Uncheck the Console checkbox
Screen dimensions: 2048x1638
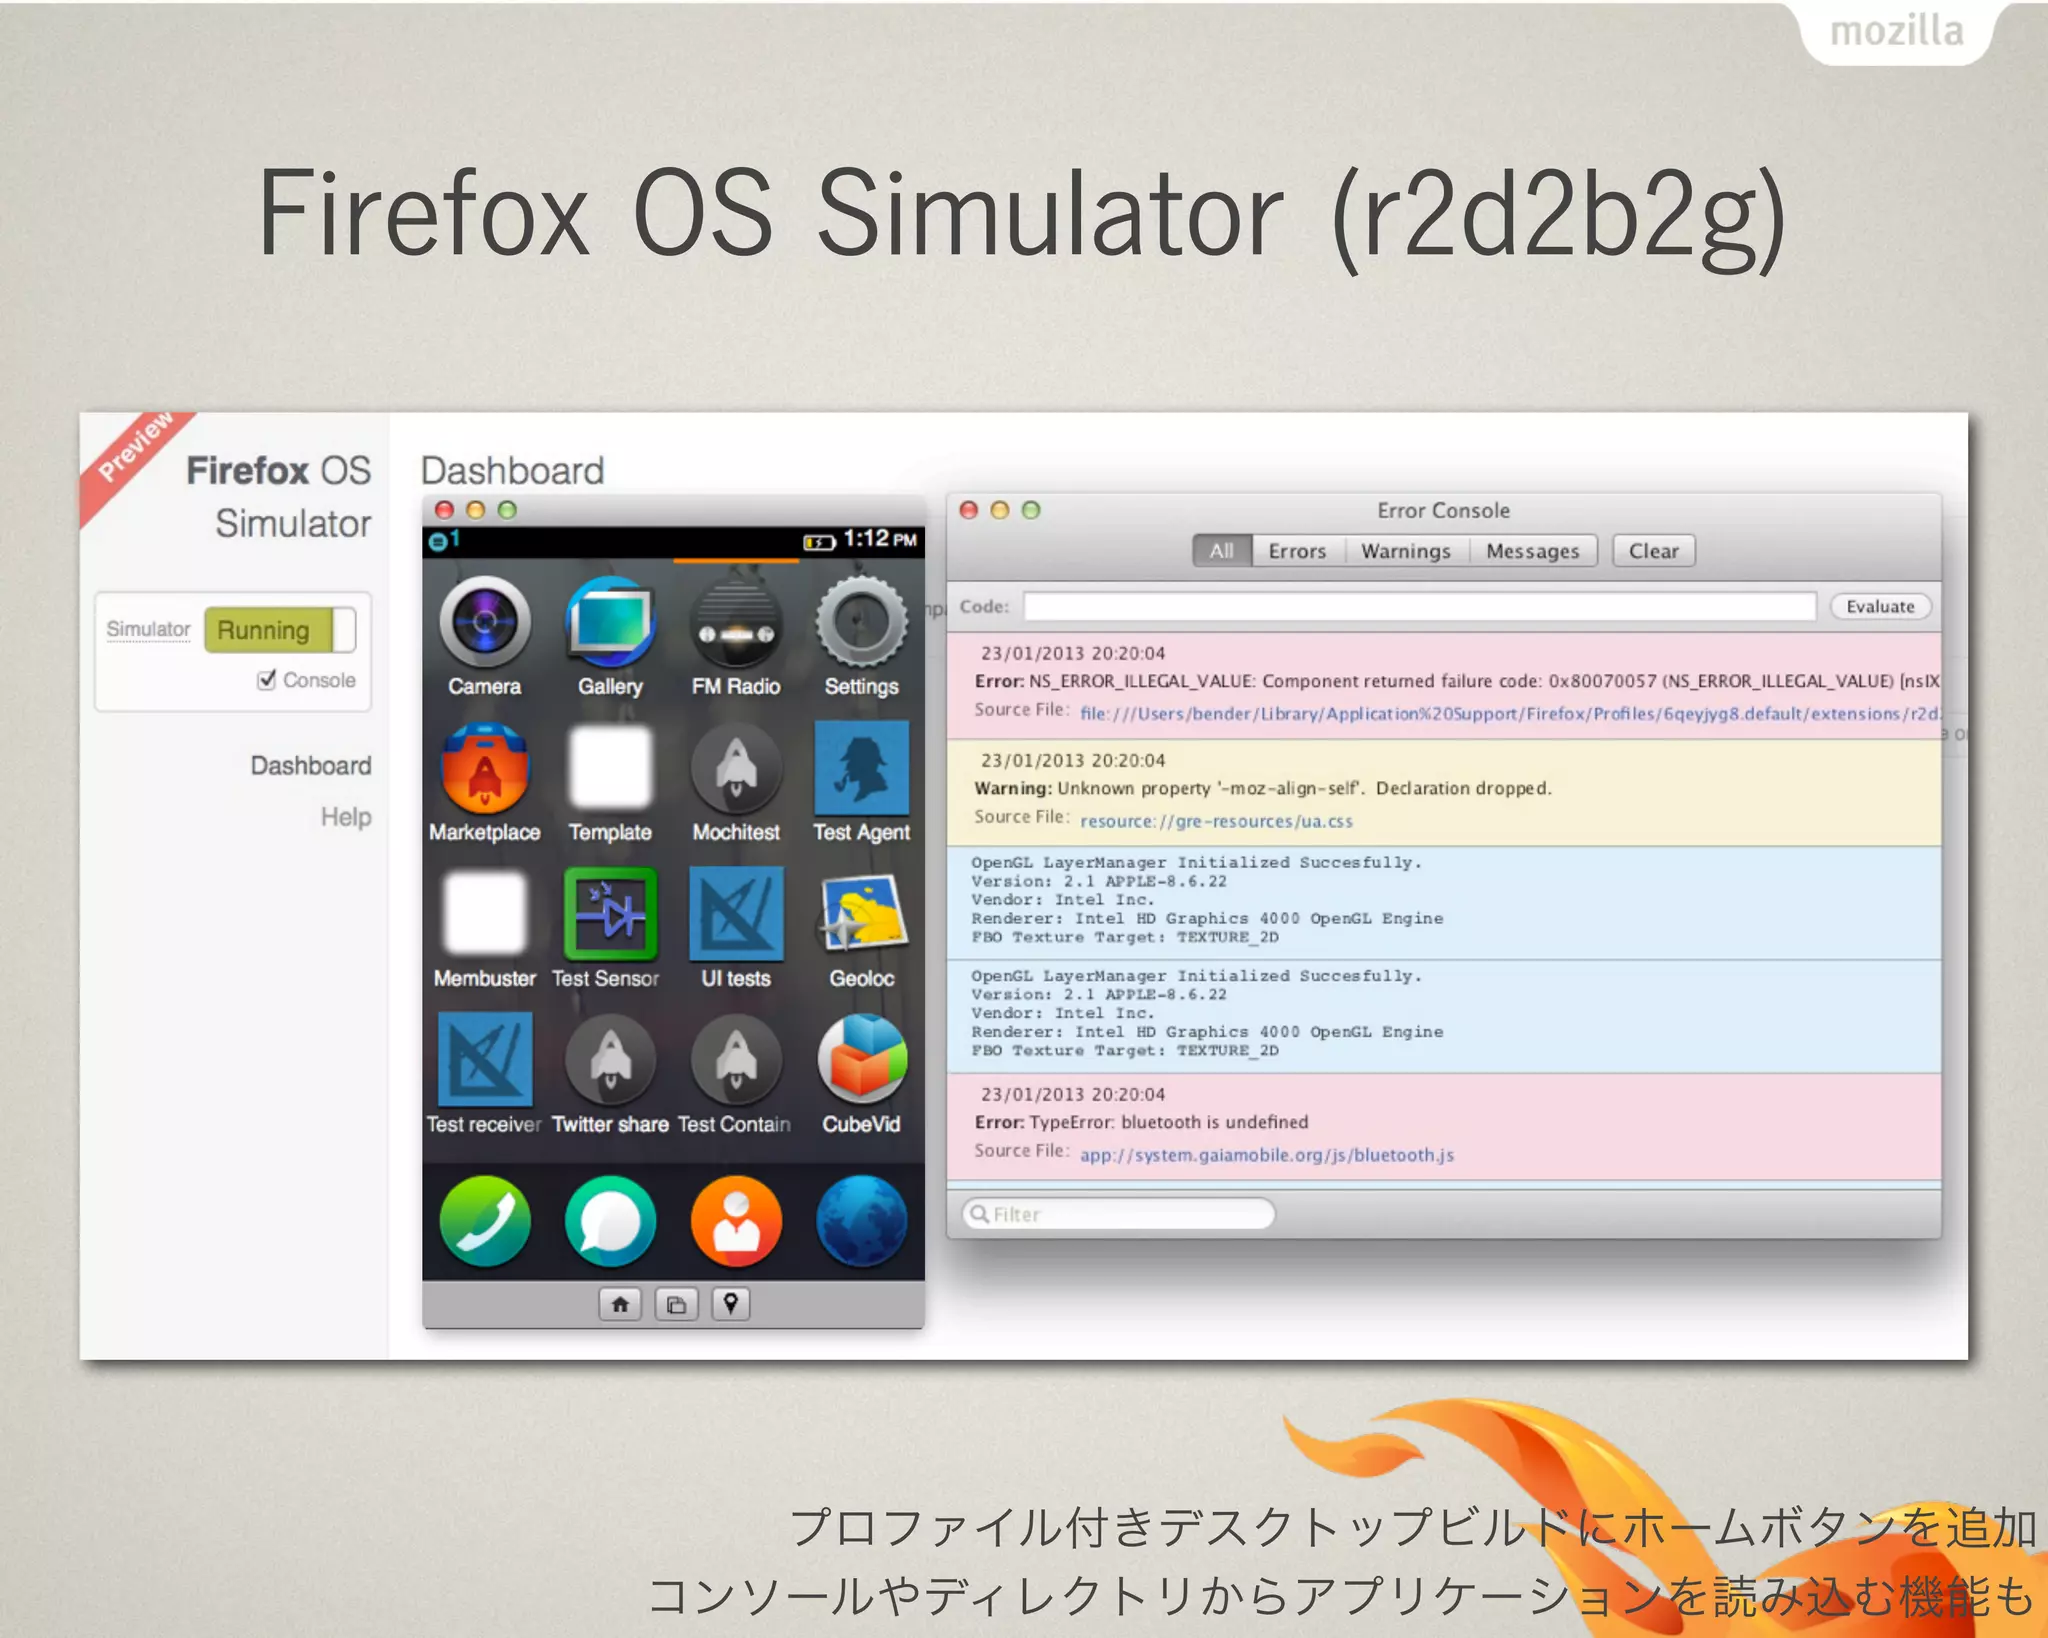pos(266,680)
